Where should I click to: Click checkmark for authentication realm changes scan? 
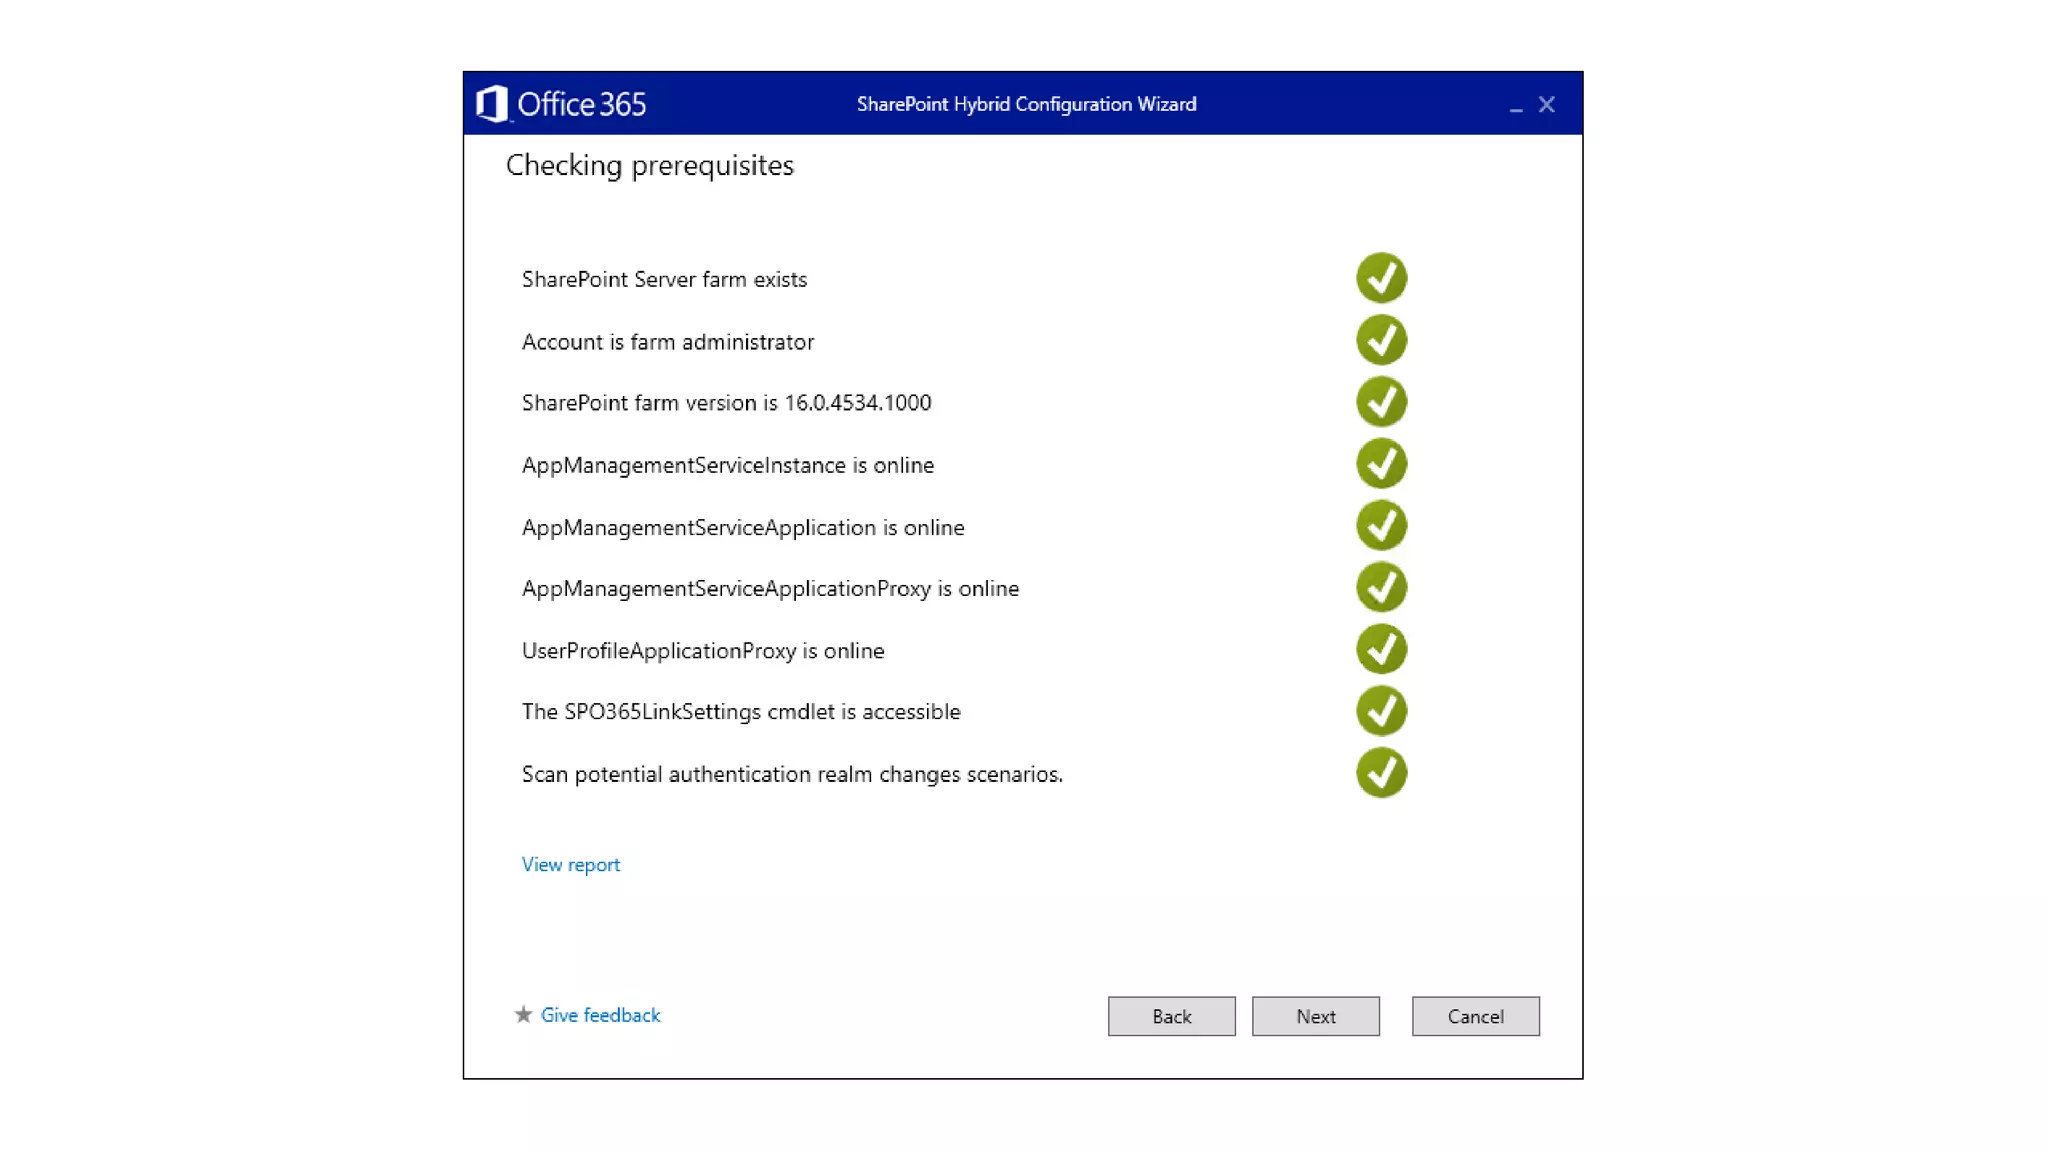1381,773
